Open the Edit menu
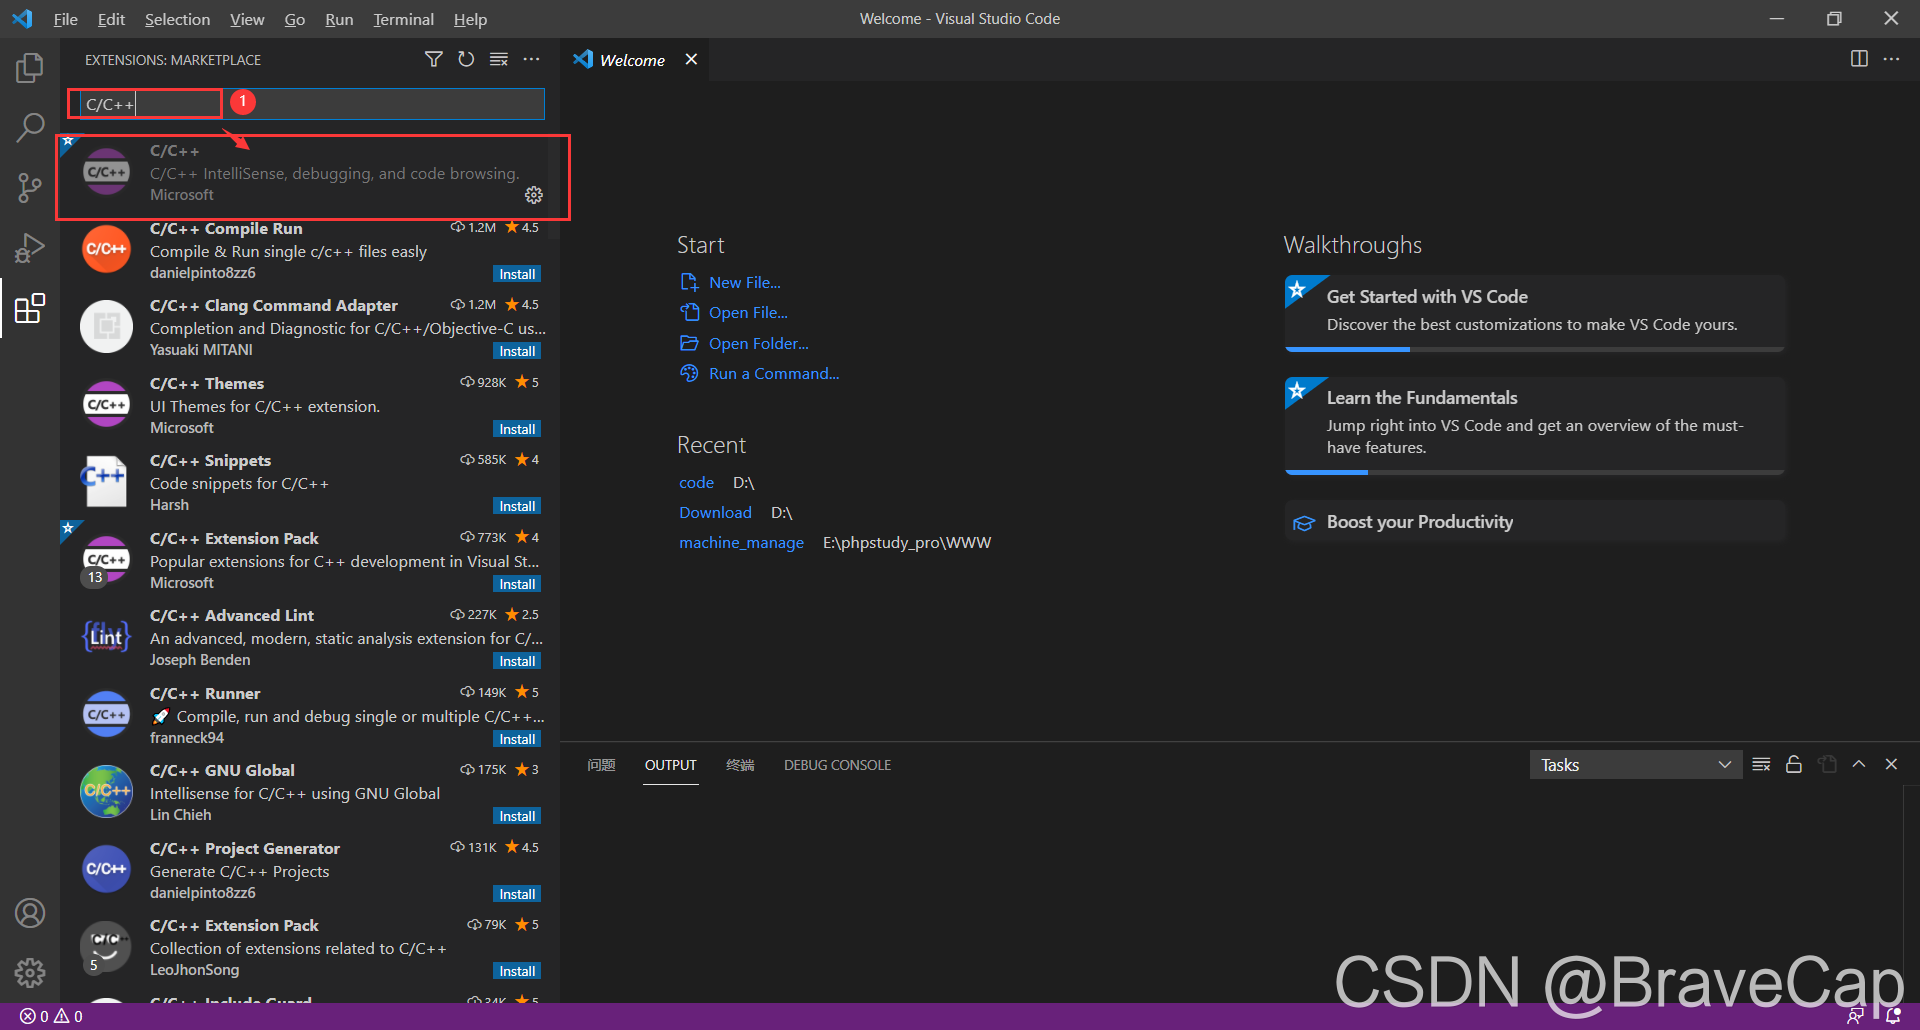 [x=111, y=19]
